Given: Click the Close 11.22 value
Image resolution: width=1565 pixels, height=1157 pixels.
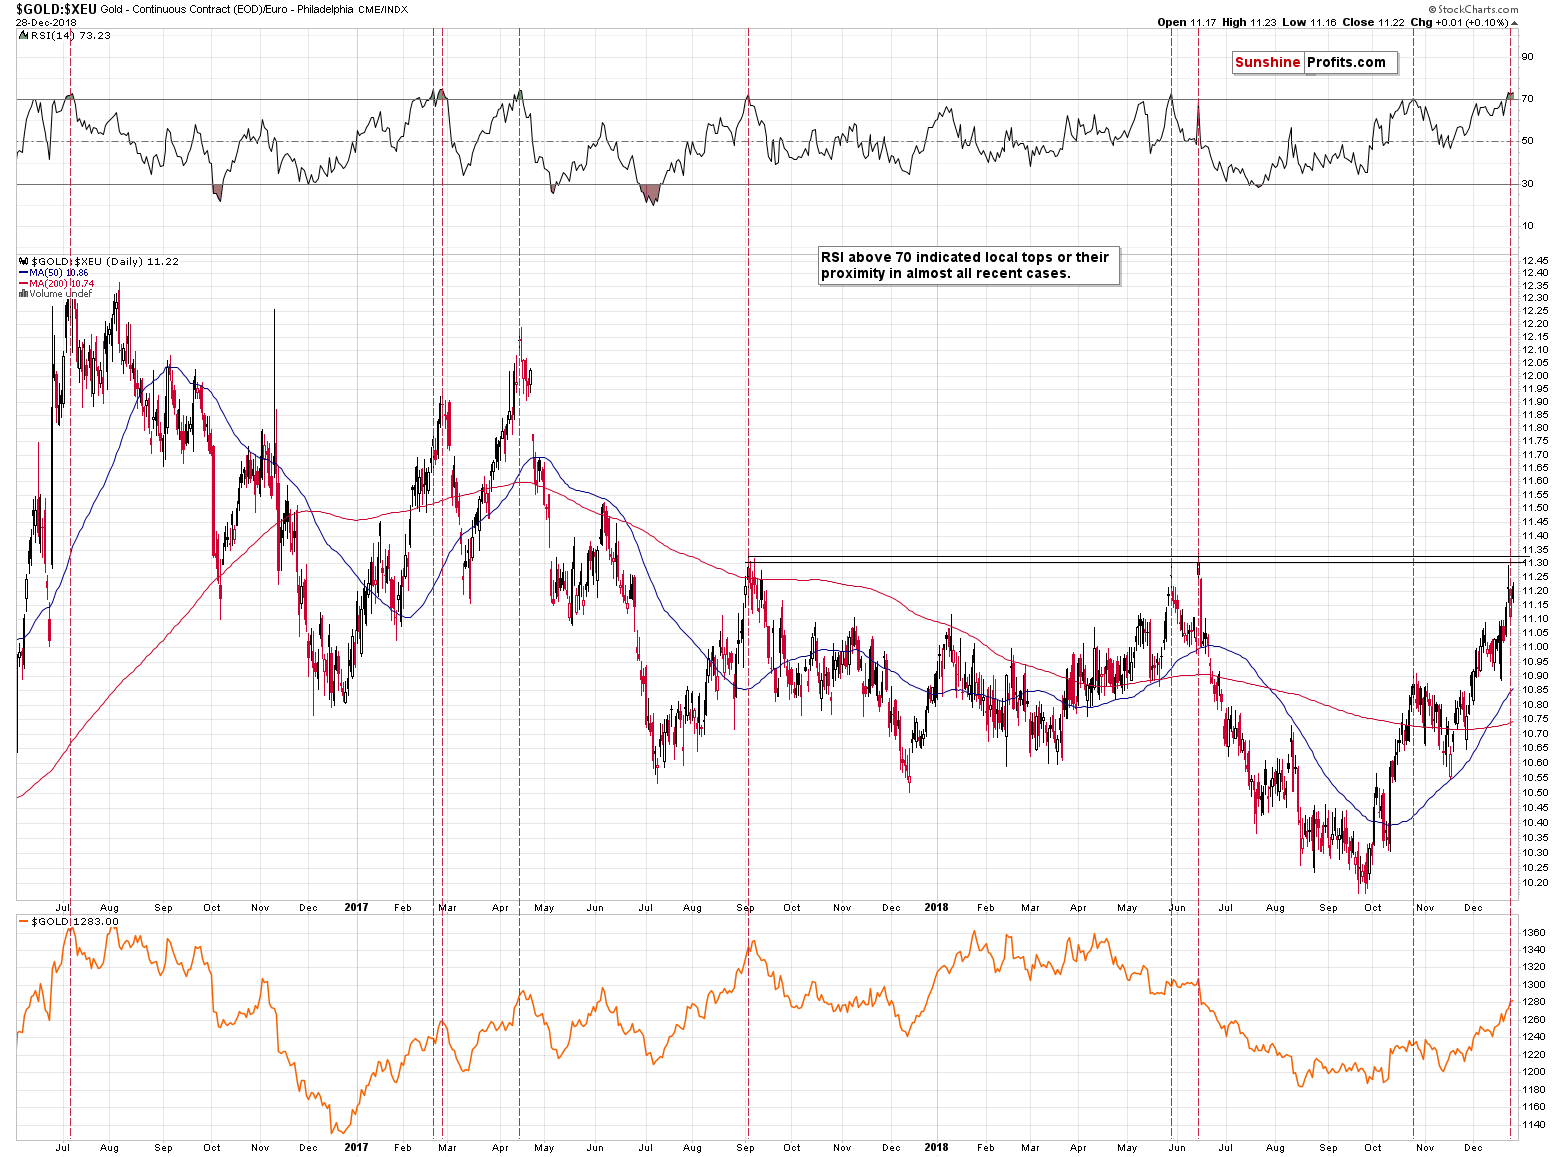Looking at the screenshot, I should 1373,22.
